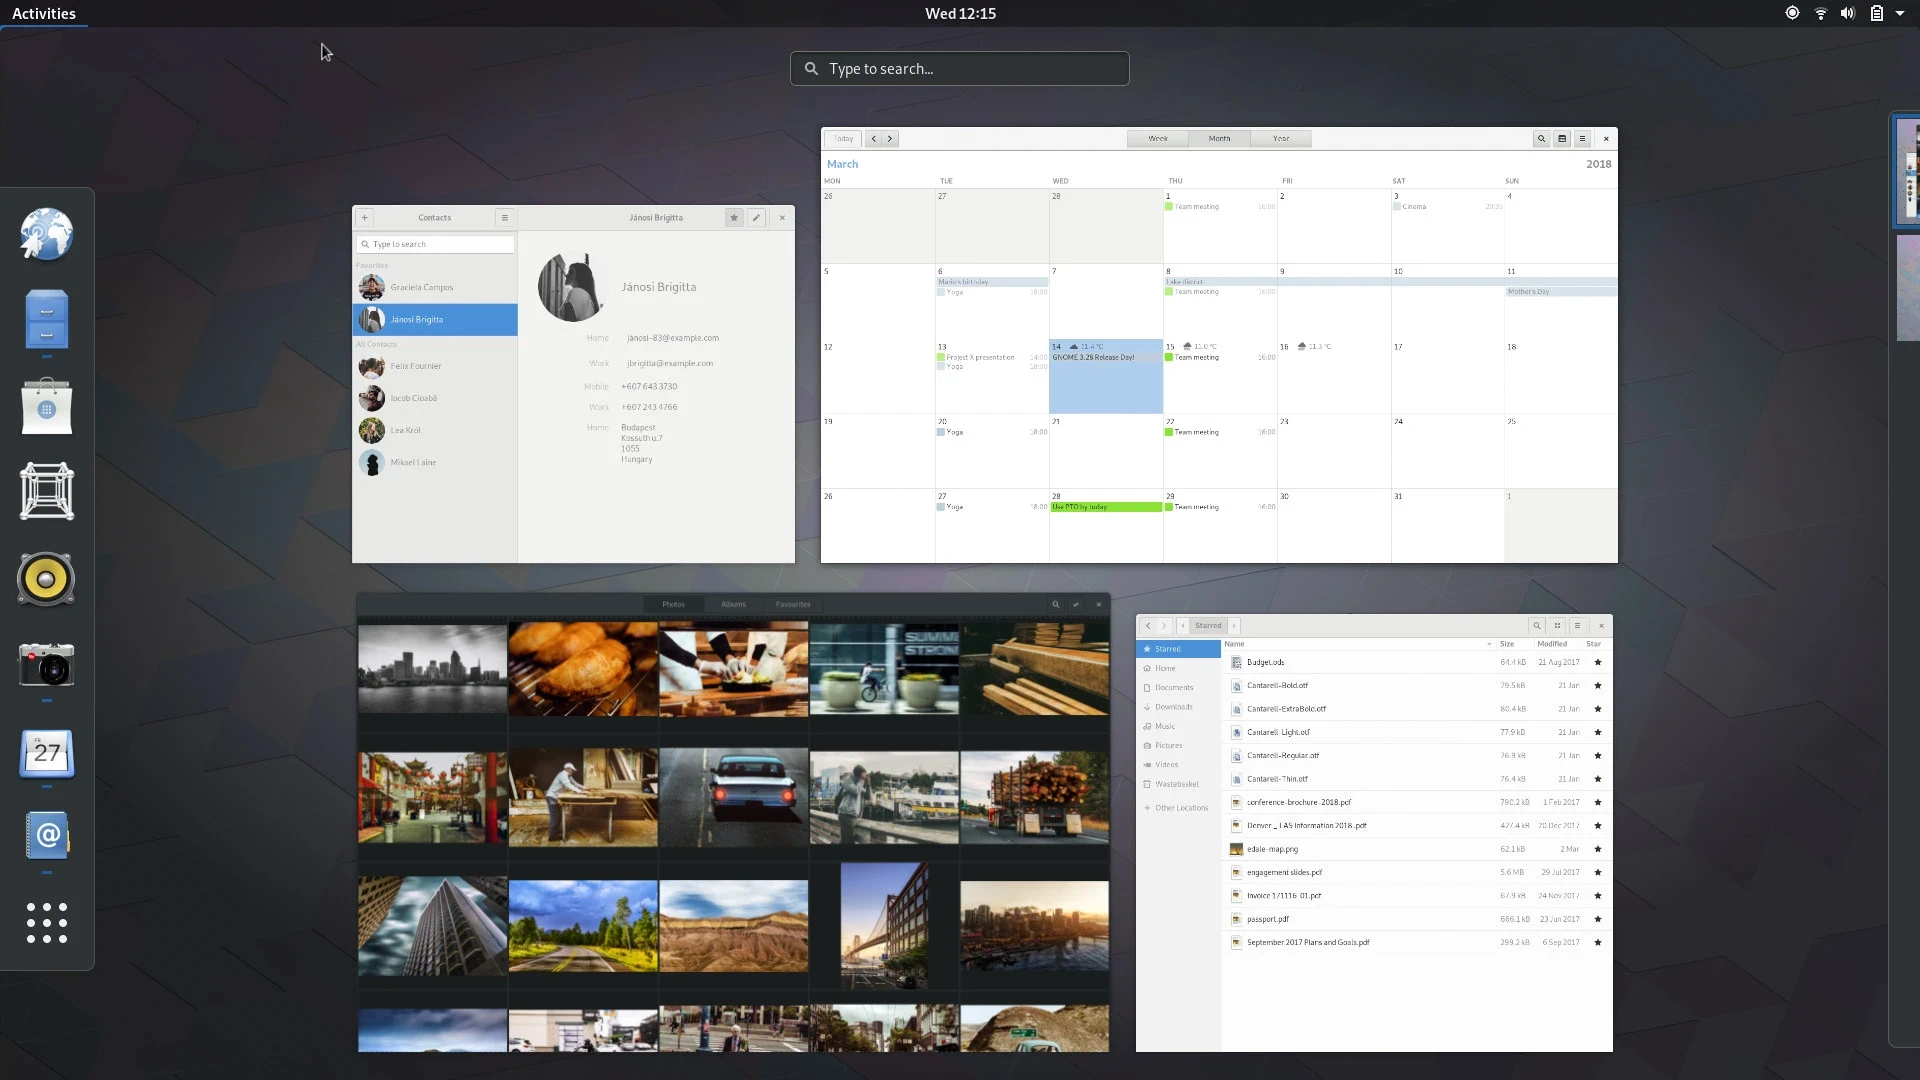This screenshot has height=1080, width=1920.
Task: Switch Calendar to Week view
Action: tap(1158, 139)
